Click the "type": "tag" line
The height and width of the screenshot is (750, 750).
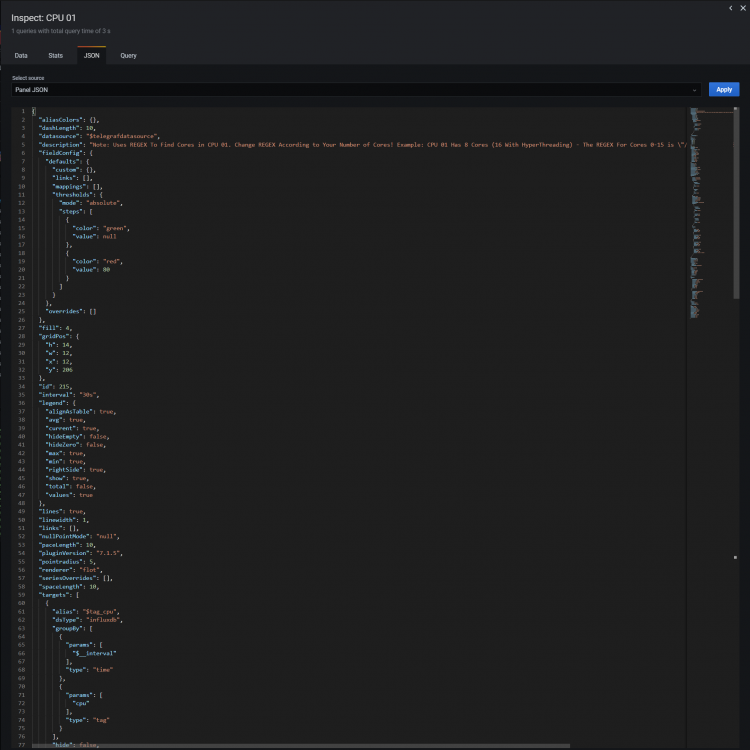point(88,720)
